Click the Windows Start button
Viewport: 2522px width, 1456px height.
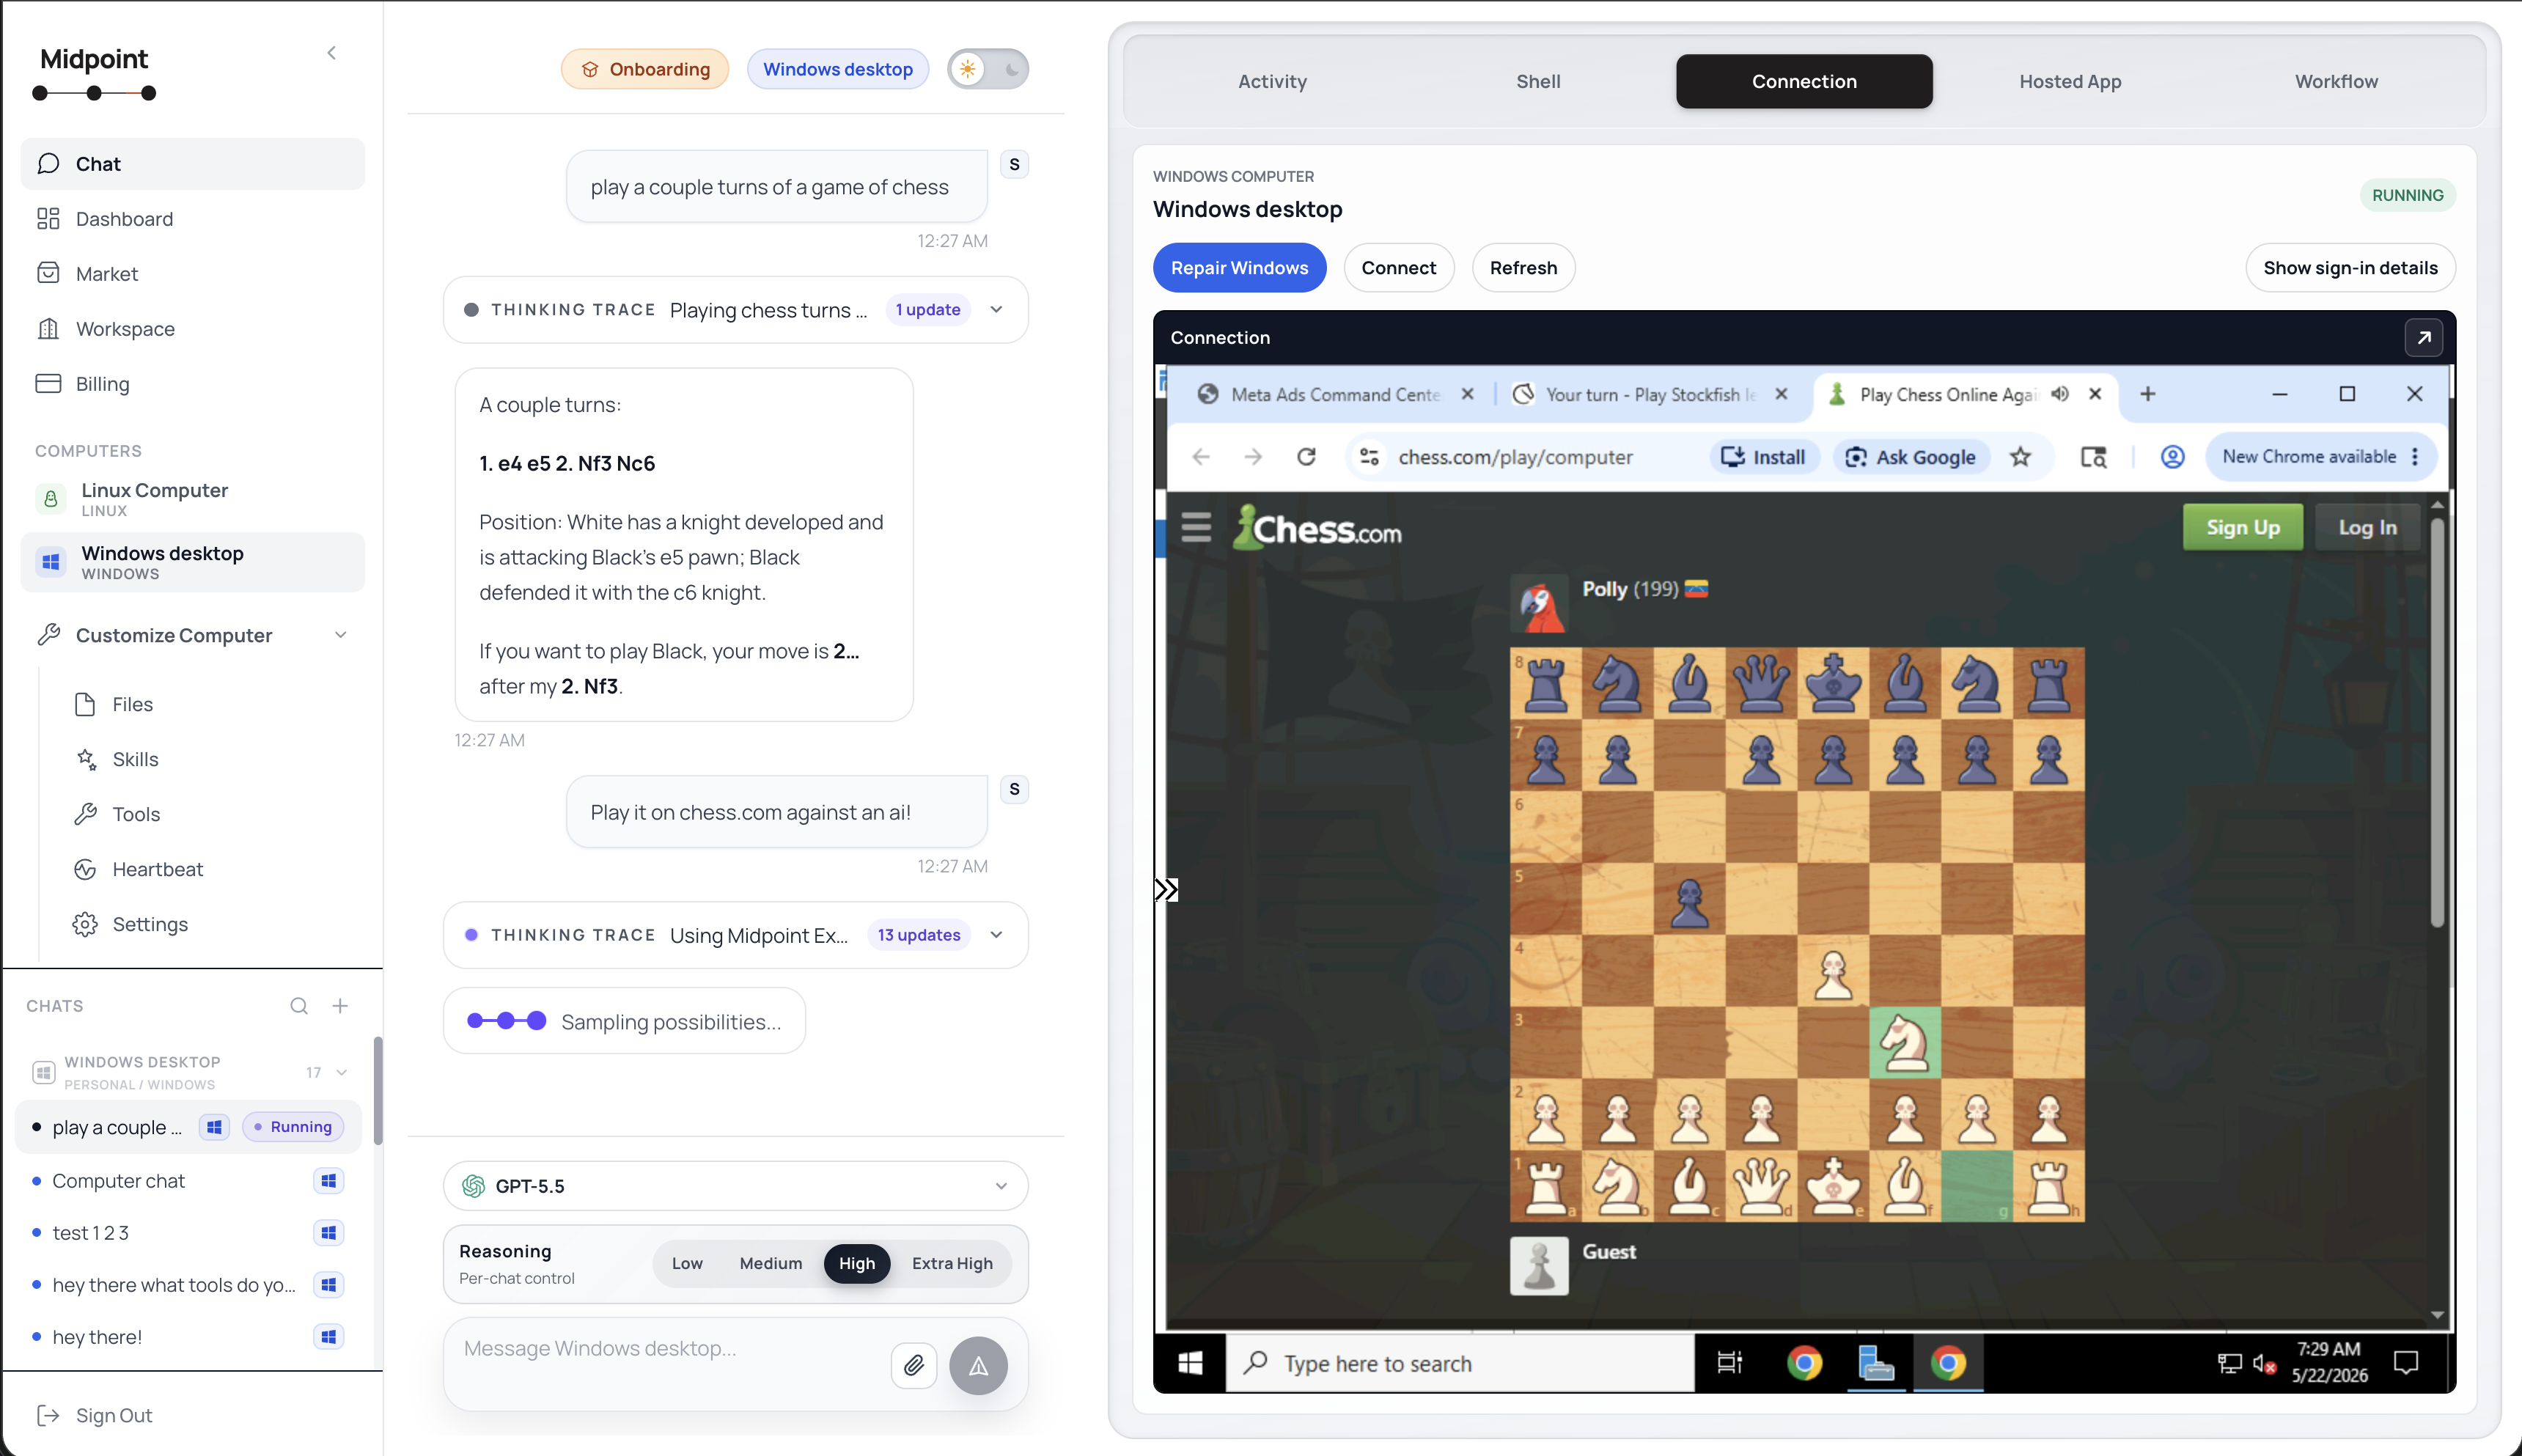(x=1190, y=1363)
